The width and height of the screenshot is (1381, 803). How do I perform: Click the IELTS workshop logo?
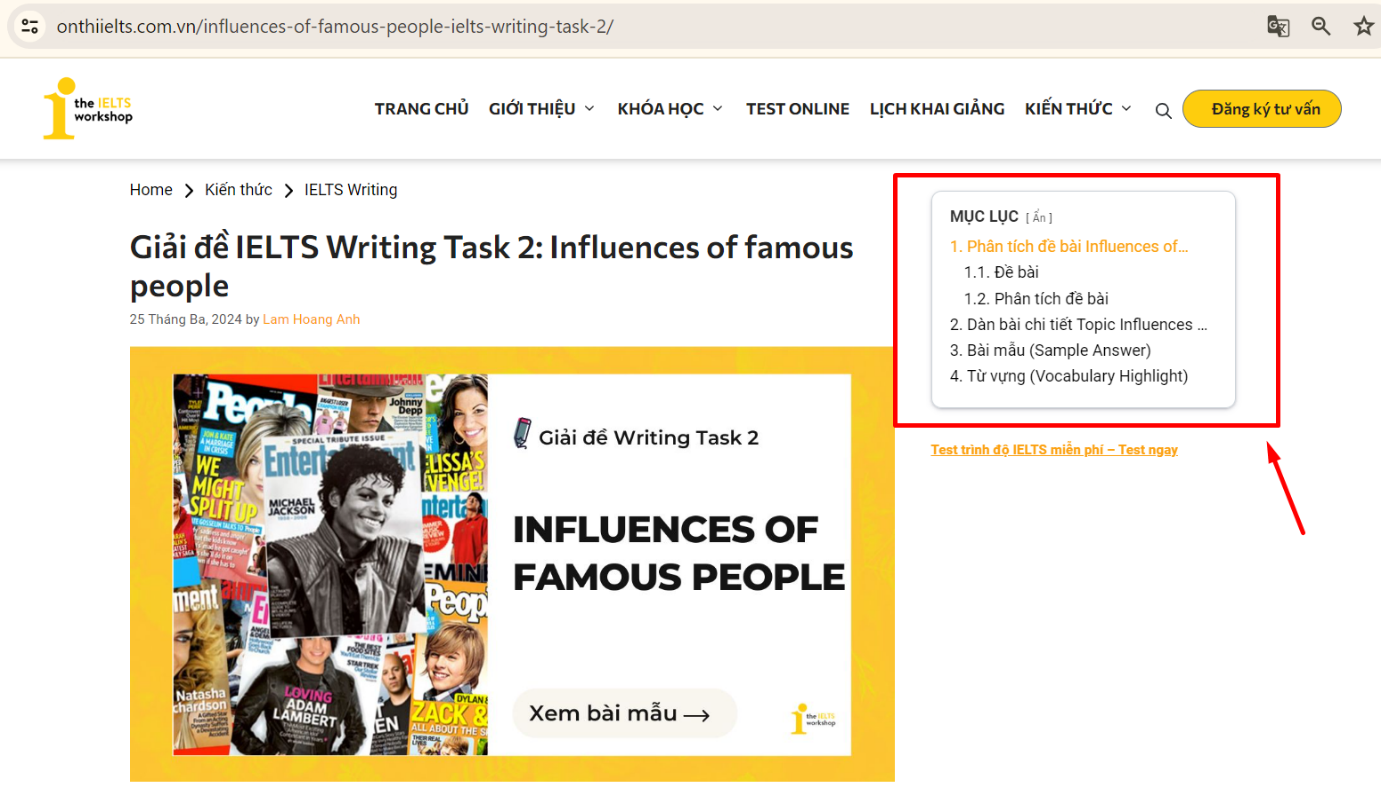[87, 107]
